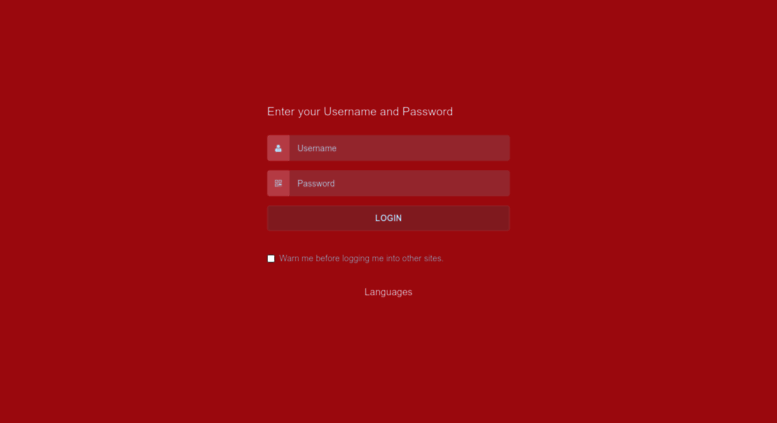Image resolution: width=777 pixels, height=423 pixels.
Task: Click the person icon in the Username row
Action: tap(278, 148)
